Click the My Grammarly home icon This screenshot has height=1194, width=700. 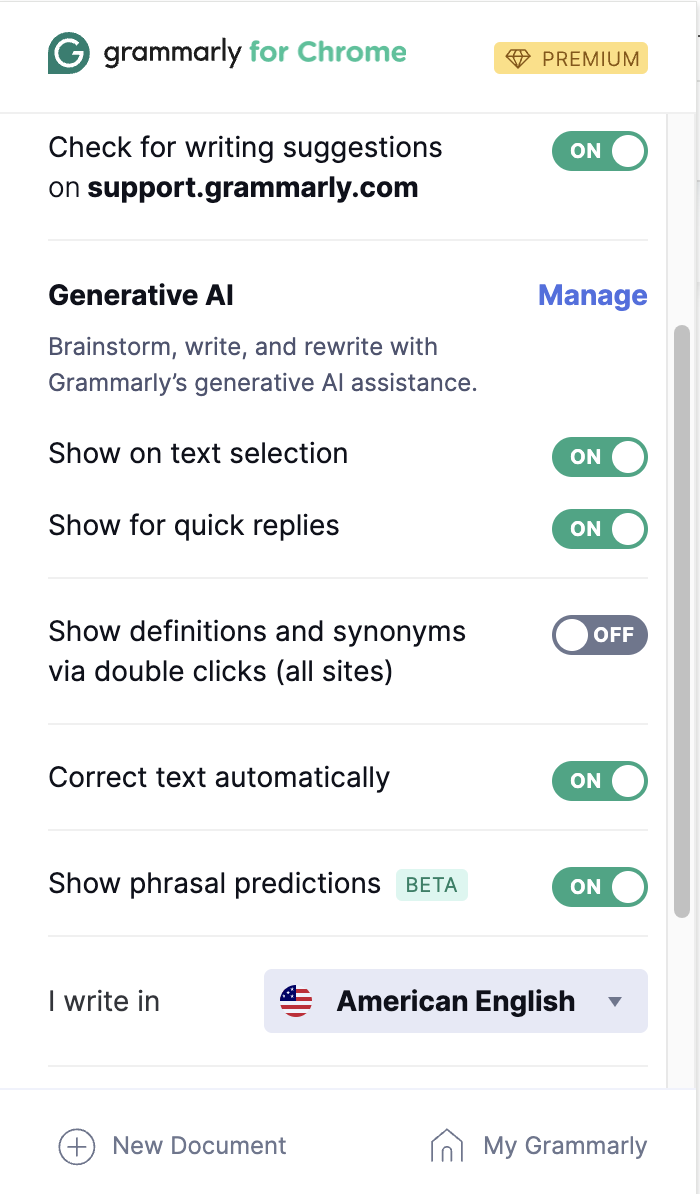[446, 1146]
